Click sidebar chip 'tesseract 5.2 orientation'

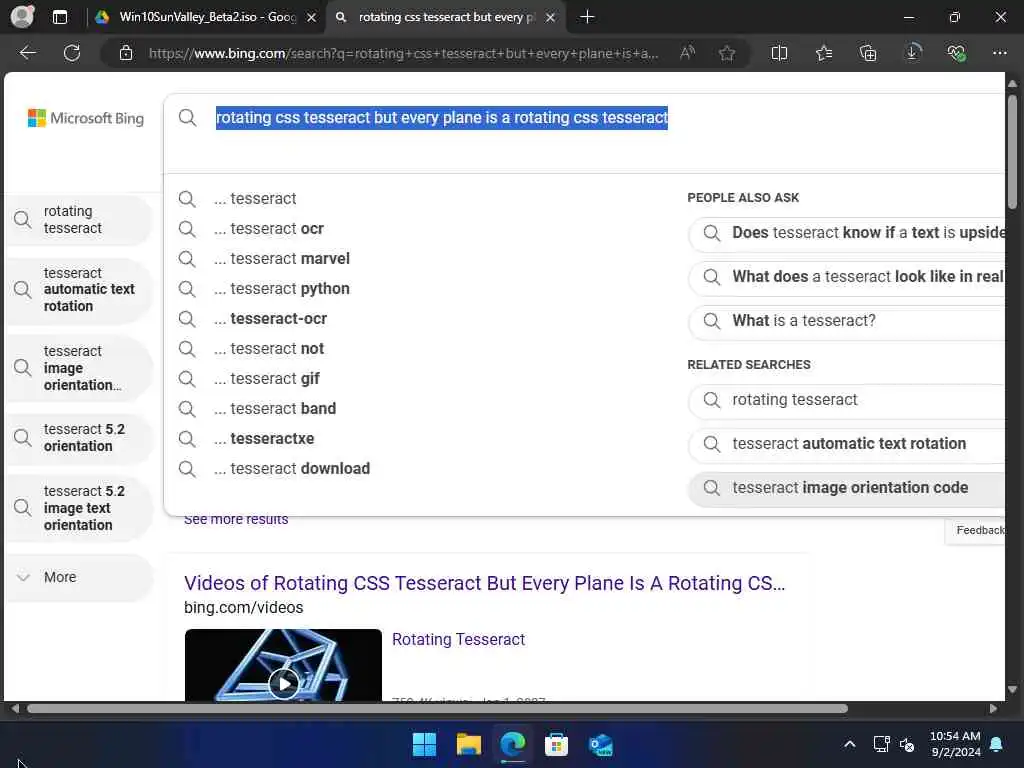point(79,438)
